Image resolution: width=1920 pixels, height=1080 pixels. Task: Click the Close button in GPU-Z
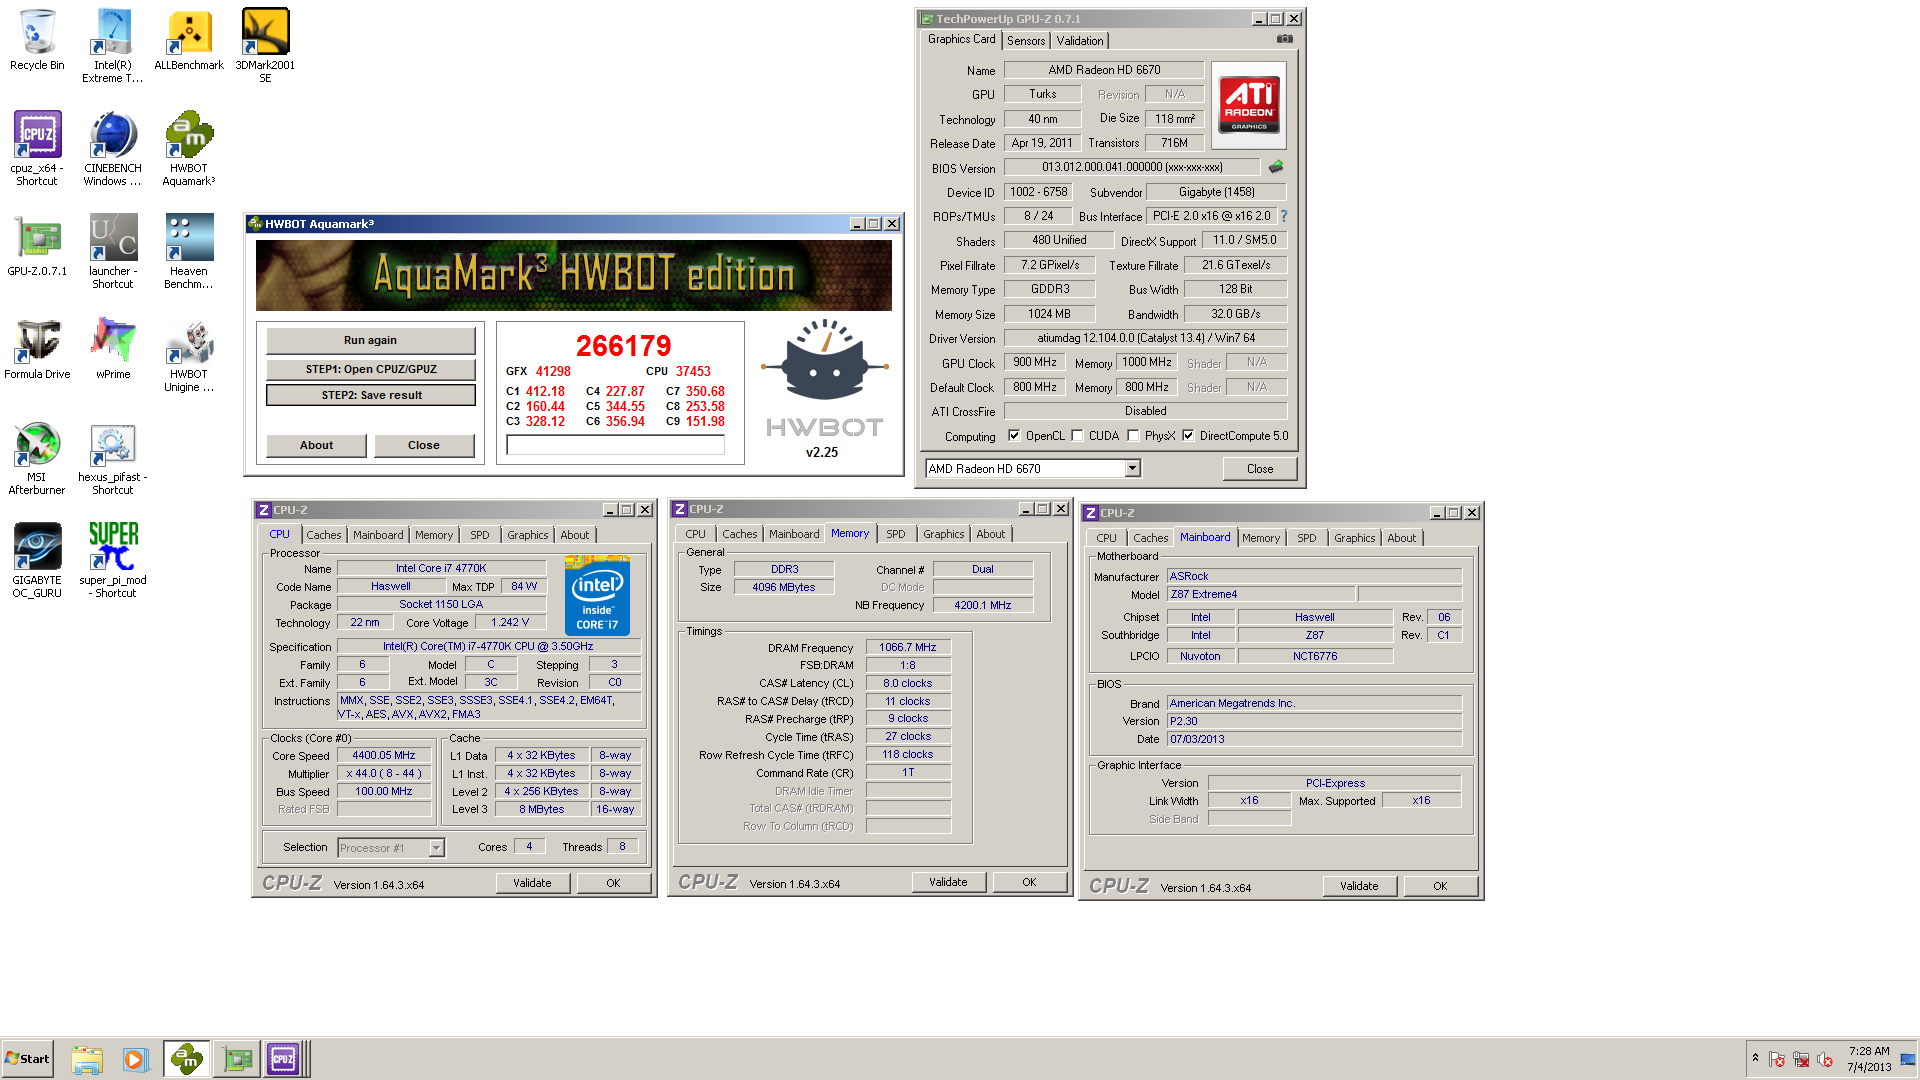point(1260,469)
